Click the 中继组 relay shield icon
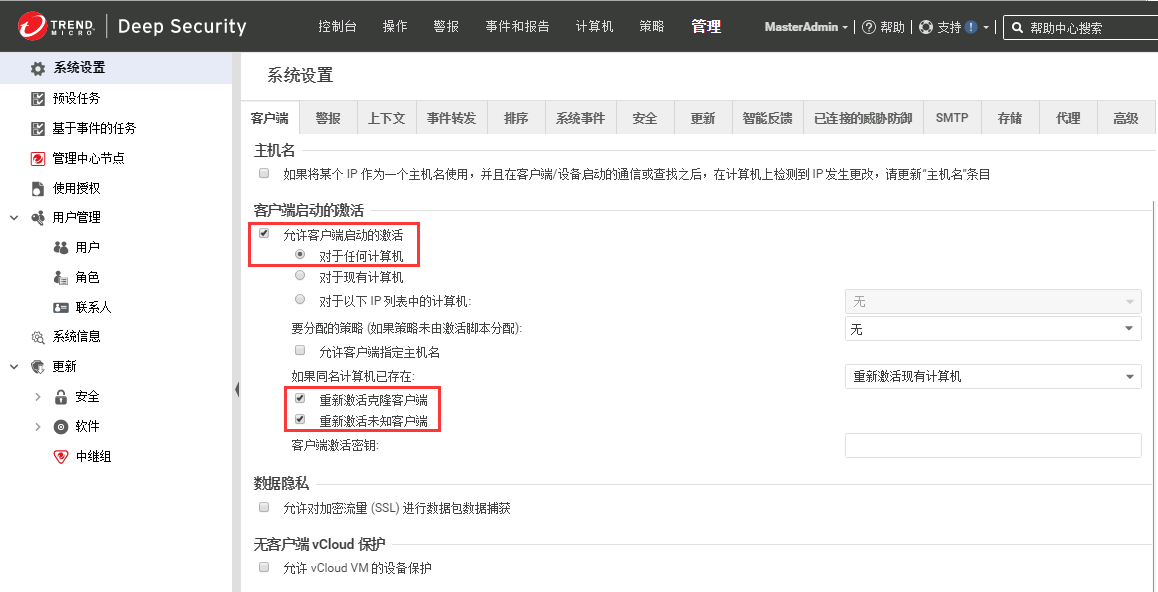Viewport: 1158px width, 592px height. coord(61,456)
